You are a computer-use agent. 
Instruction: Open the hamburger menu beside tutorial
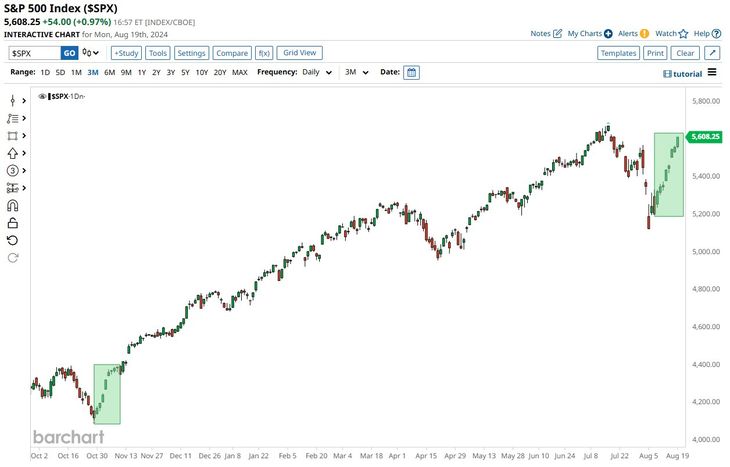pos(712,72)
